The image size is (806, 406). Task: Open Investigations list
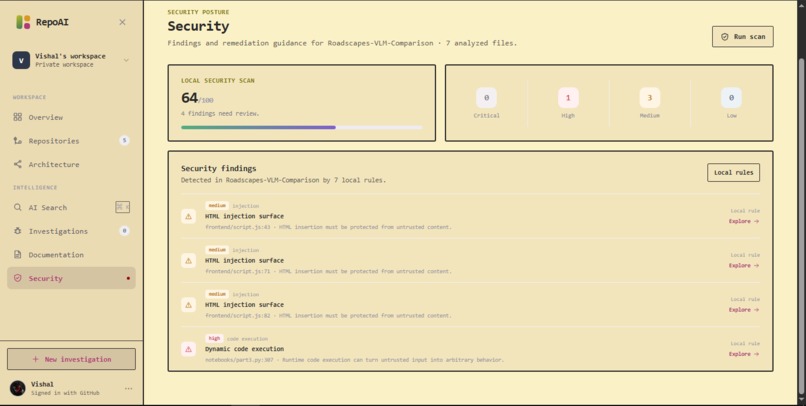71,231
